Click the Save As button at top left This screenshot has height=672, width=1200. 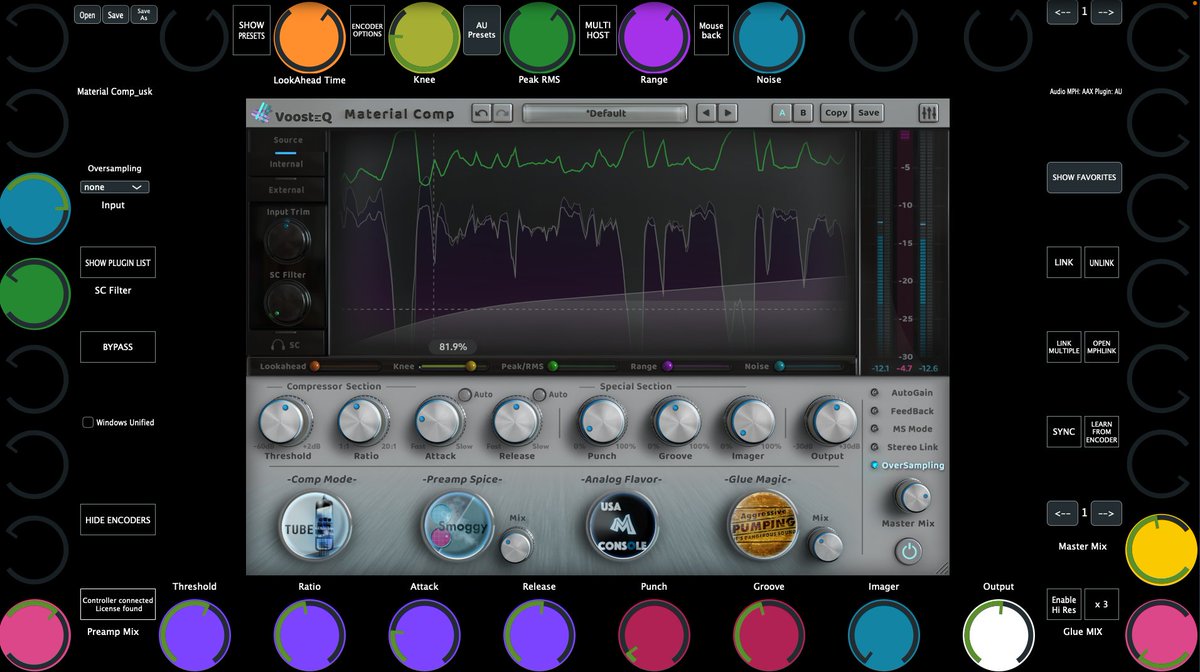pos(145,15)
